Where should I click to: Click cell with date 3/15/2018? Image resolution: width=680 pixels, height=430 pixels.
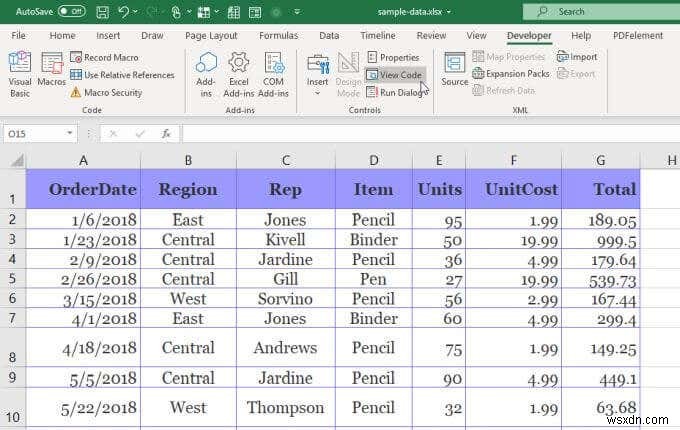[x=83, y=299]
